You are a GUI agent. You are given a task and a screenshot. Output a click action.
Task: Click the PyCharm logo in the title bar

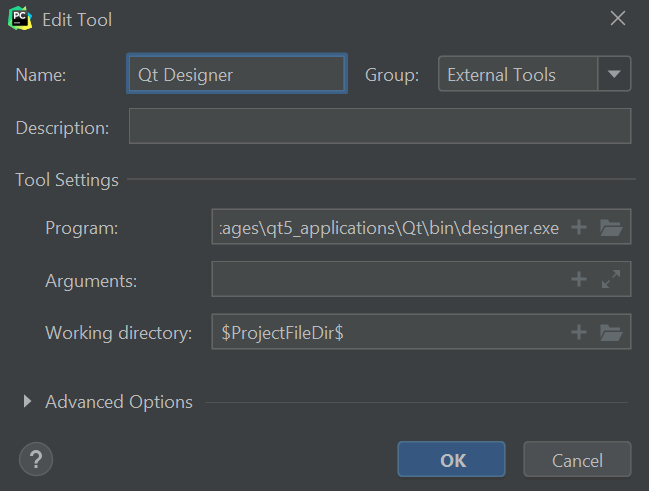tap(19, 19)
